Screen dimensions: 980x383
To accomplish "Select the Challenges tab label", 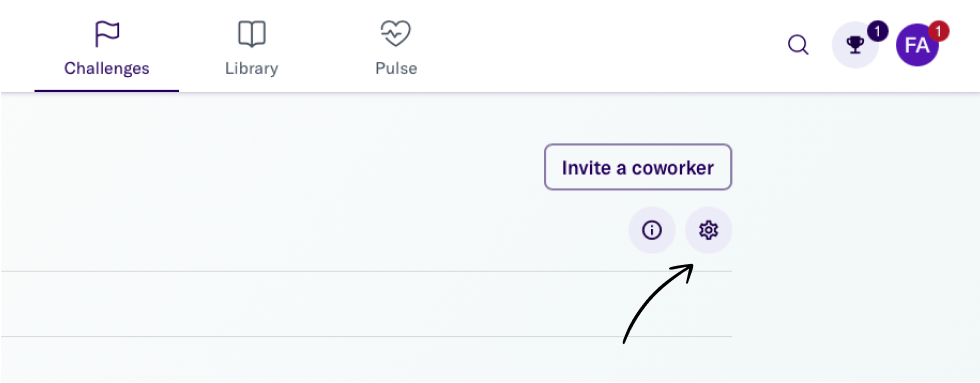I will coord(107,68).
